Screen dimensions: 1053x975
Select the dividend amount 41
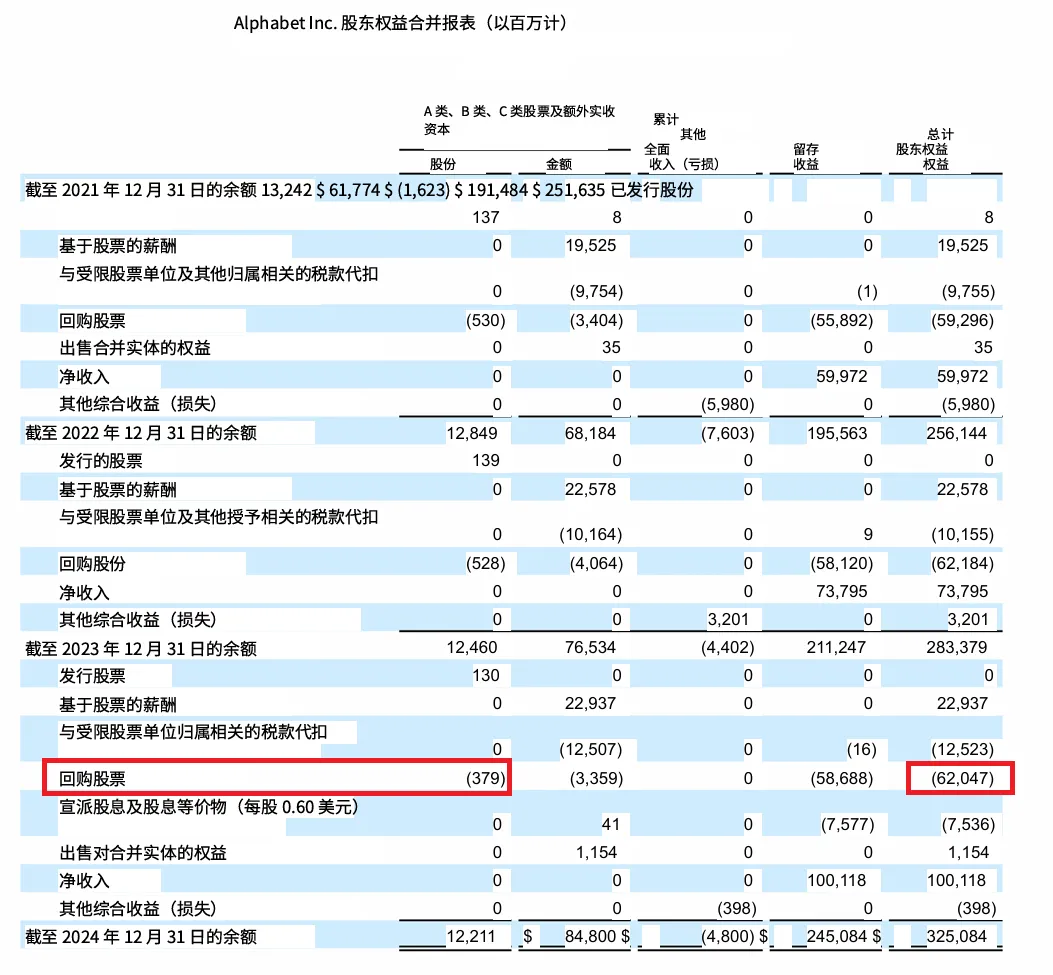610,825
